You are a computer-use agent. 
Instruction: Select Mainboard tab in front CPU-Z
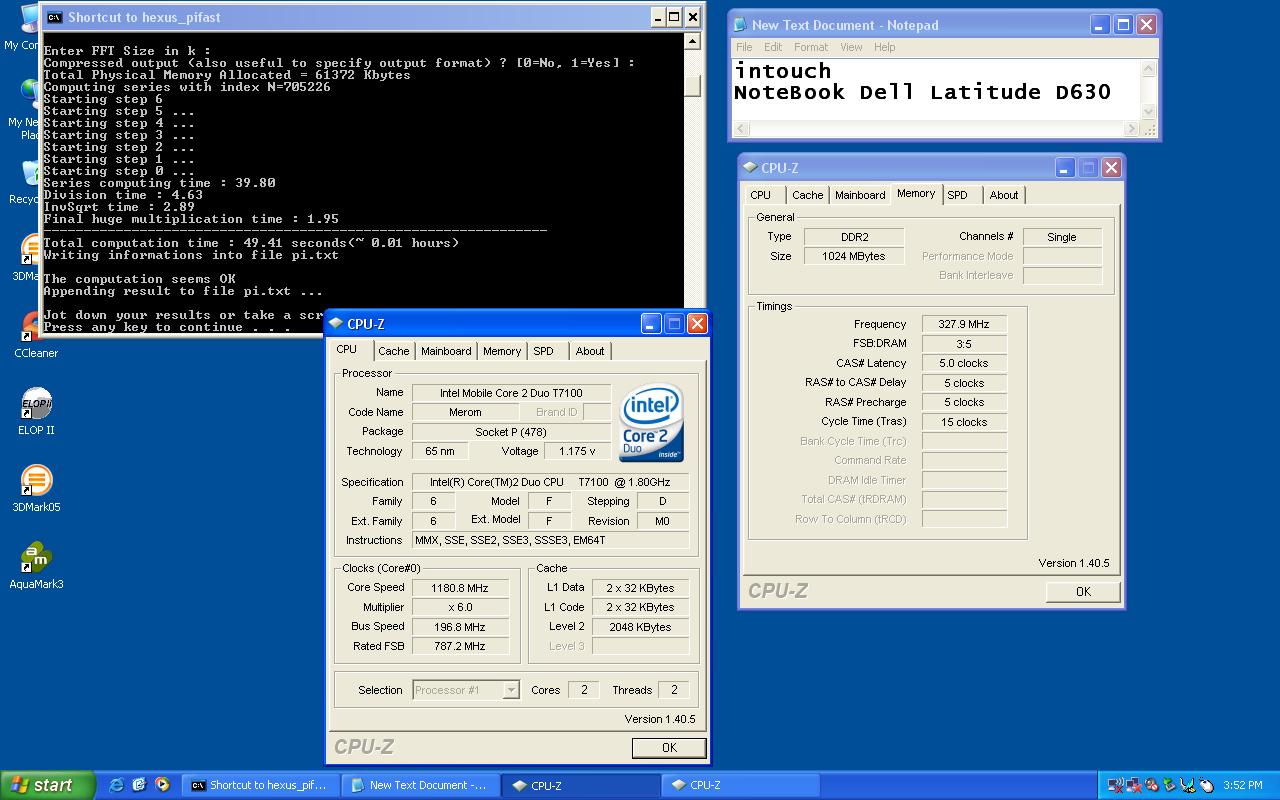click(445, 351)
